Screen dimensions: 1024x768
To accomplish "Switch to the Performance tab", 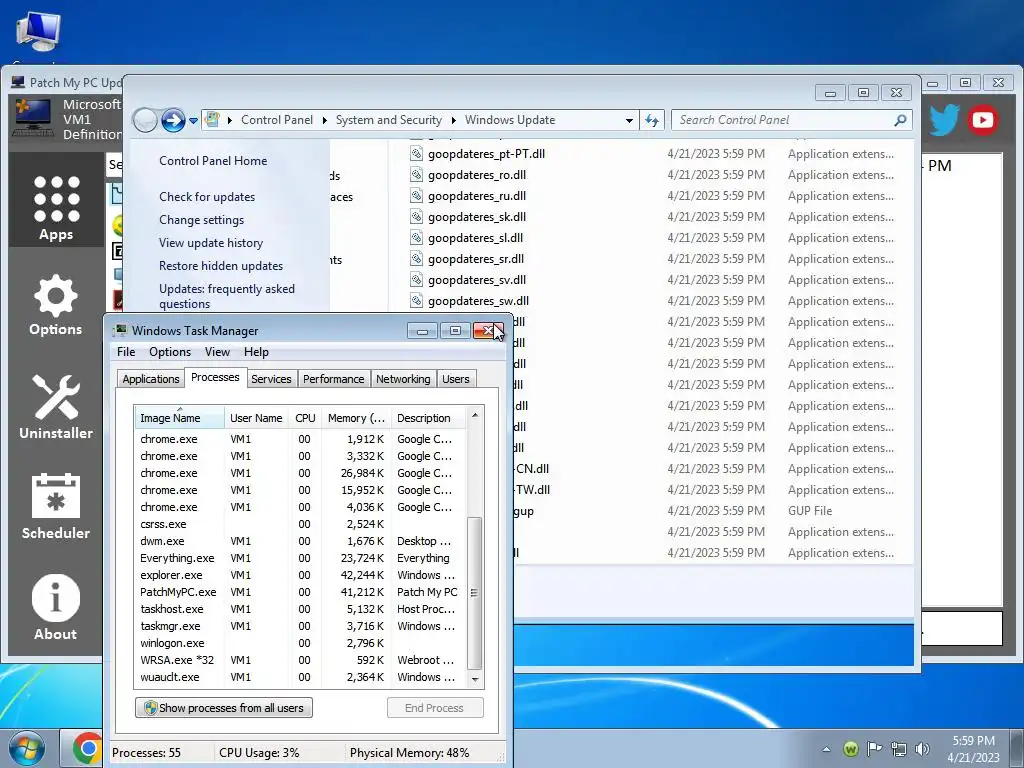I will [x=333, y=379].
